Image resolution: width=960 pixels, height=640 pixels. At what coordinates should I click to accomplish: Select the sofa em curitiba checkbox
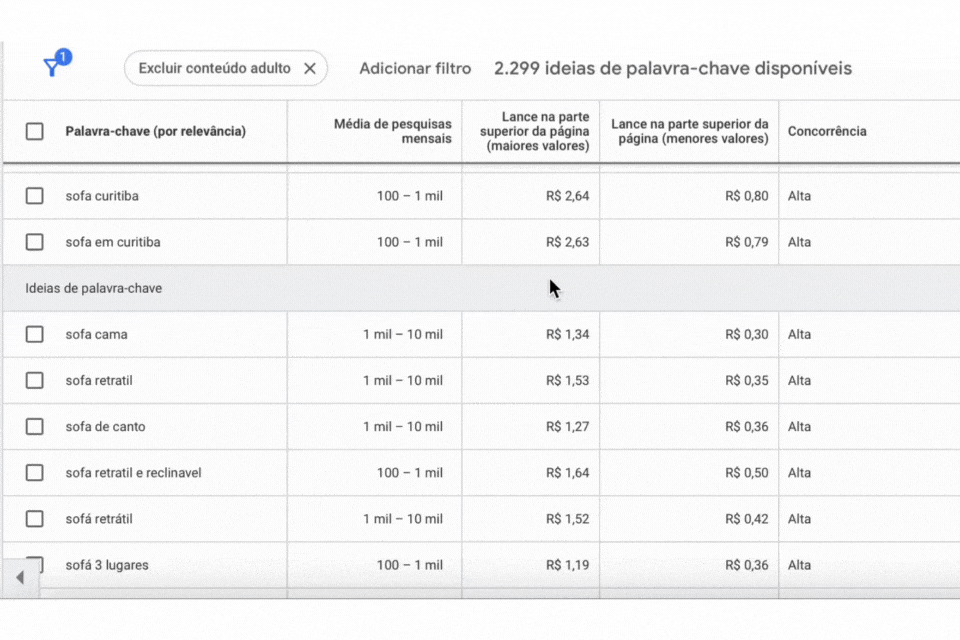(x=35, y=242)
